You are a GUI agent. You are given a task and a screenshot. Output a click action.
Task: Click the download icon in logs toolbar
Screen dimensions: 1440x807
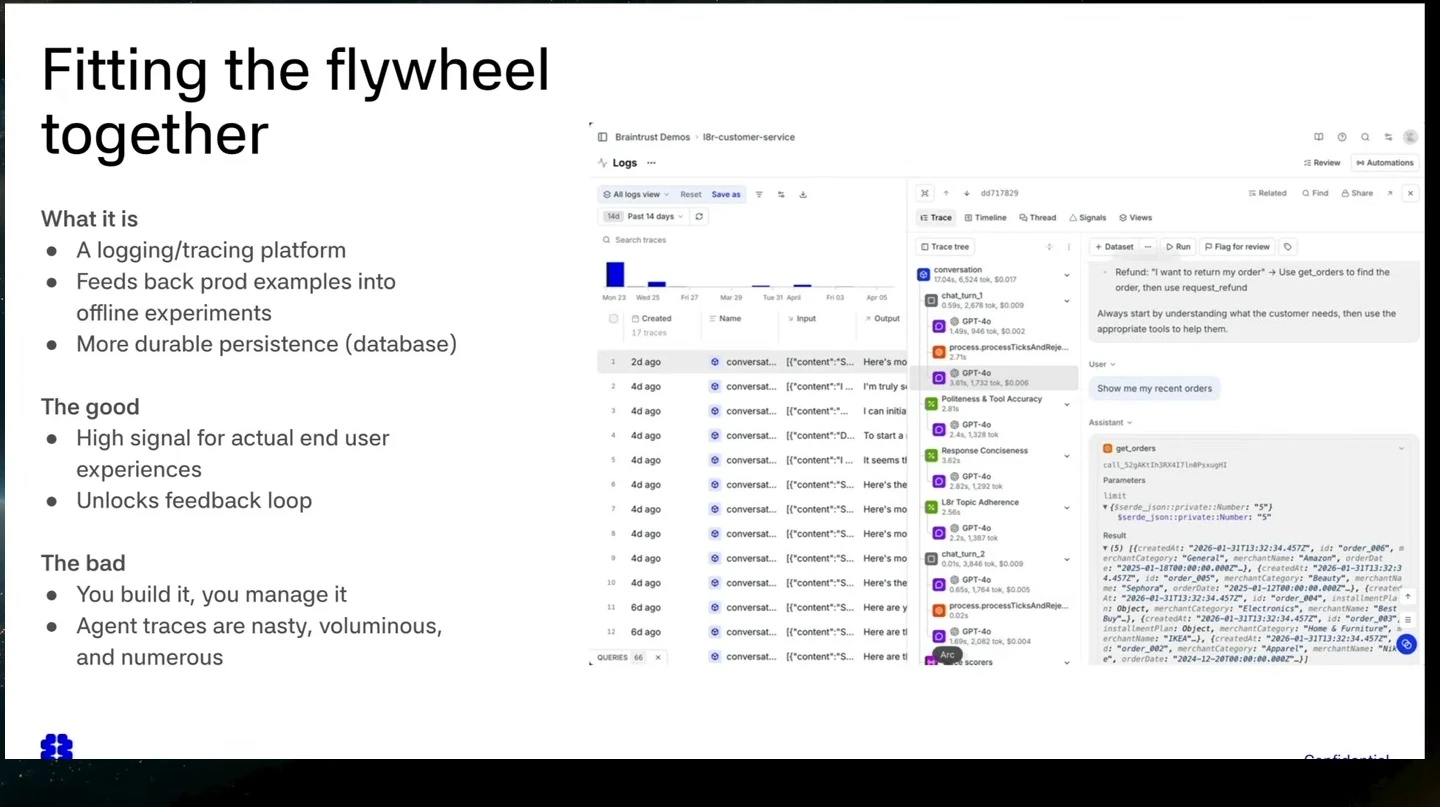click(803, 194)
